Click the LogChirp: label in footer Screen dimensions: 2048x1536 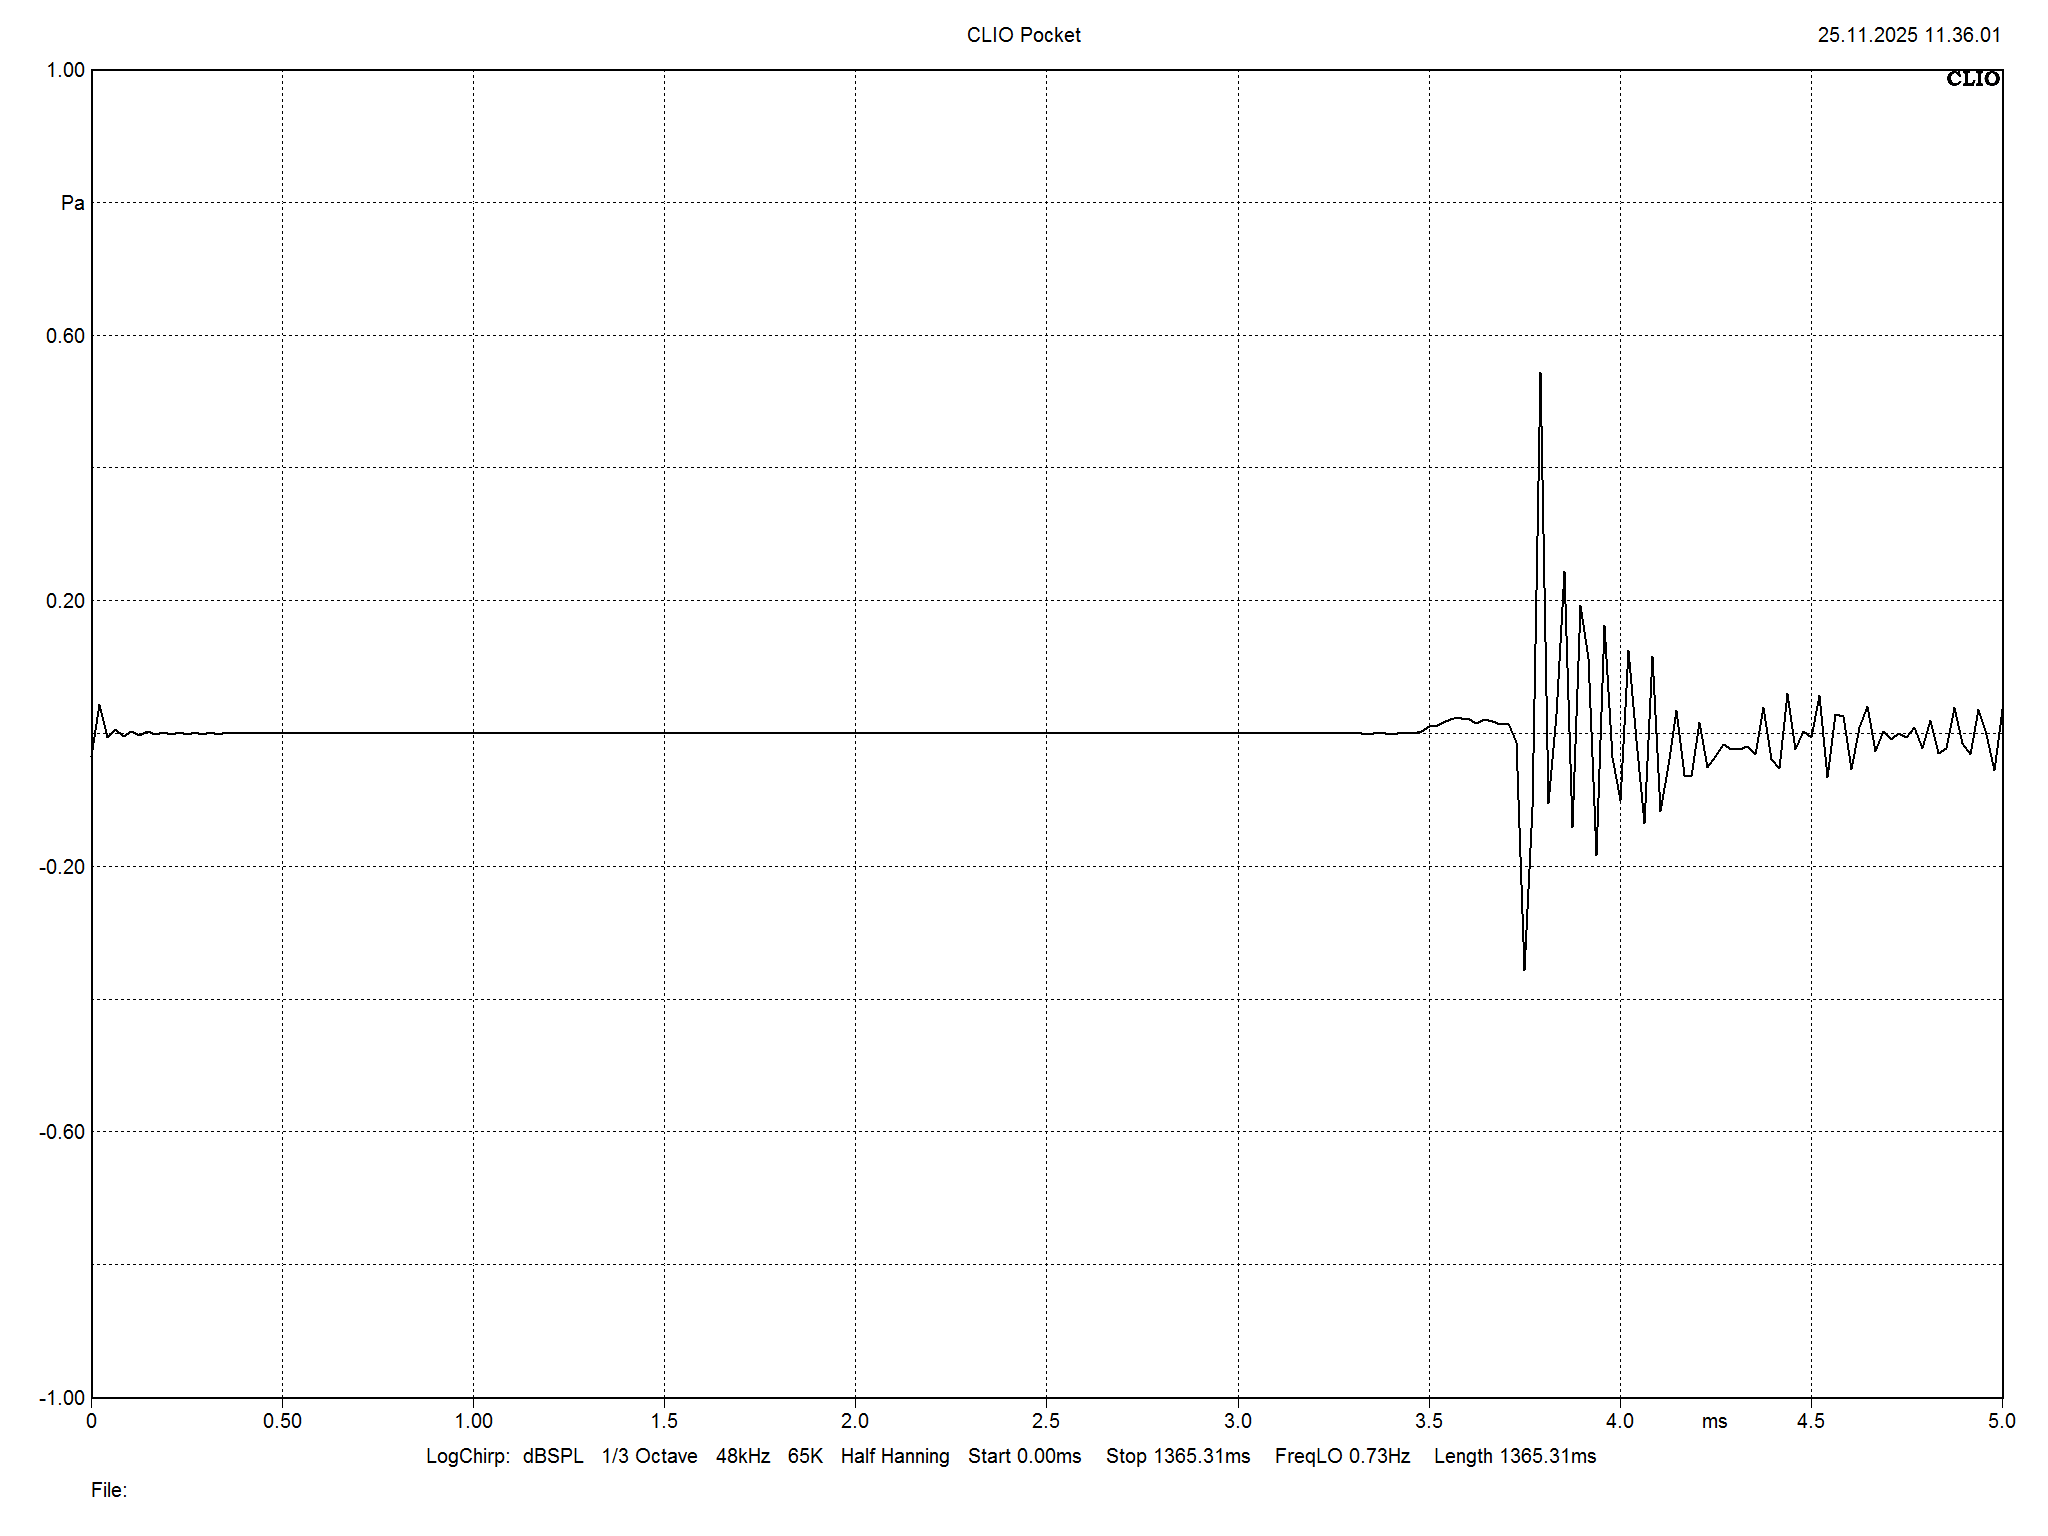click(468, 1457)
